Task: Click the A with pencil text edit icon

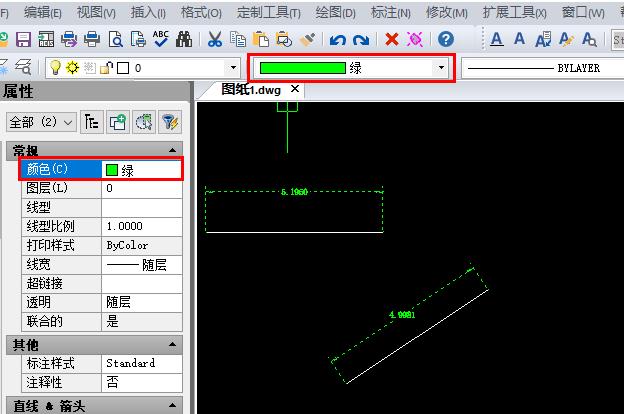Action: (x=566, y=39)
